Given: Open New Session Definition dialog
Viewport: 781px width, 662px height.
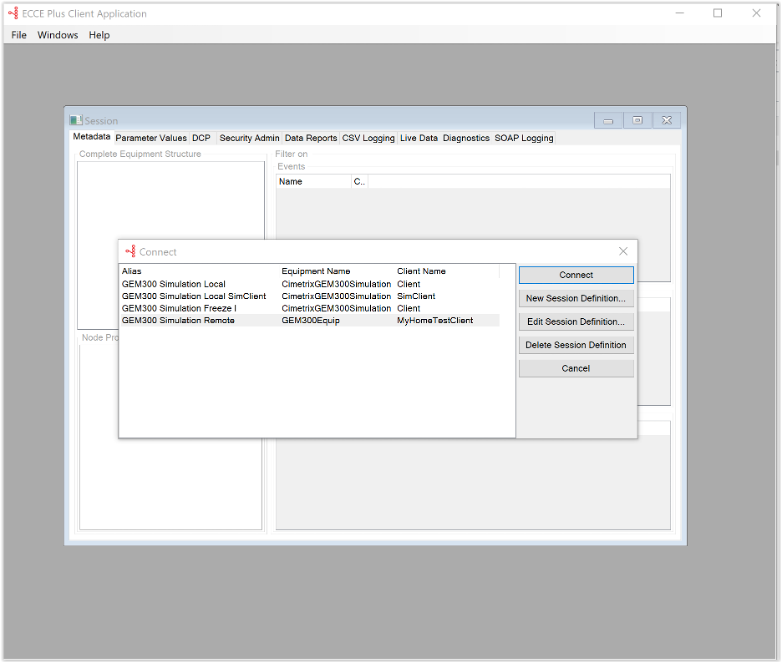Looking at the screenshot, I should click(x=576, y=298).
